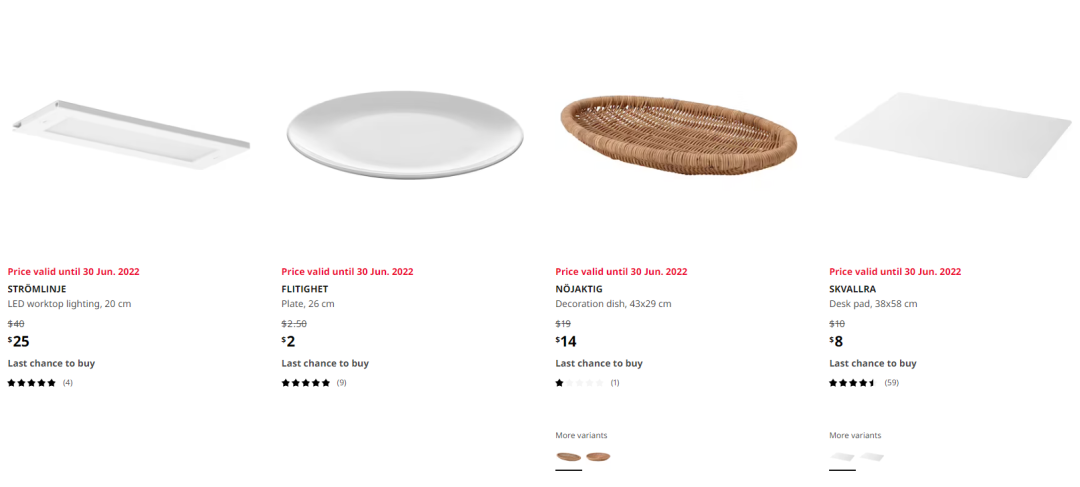The height and width of the screenshot is (487, 1080).
Task: Click the STRÖMLINJE product name
Action: (37, 289)
